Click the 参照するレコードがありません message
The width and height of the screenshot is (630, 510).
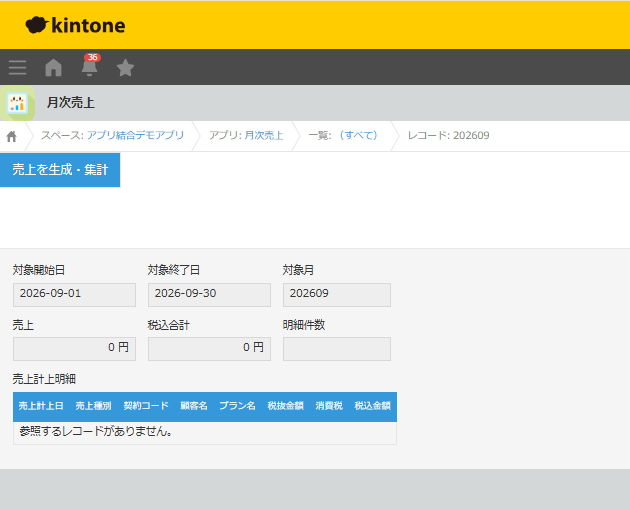[96, 431]
